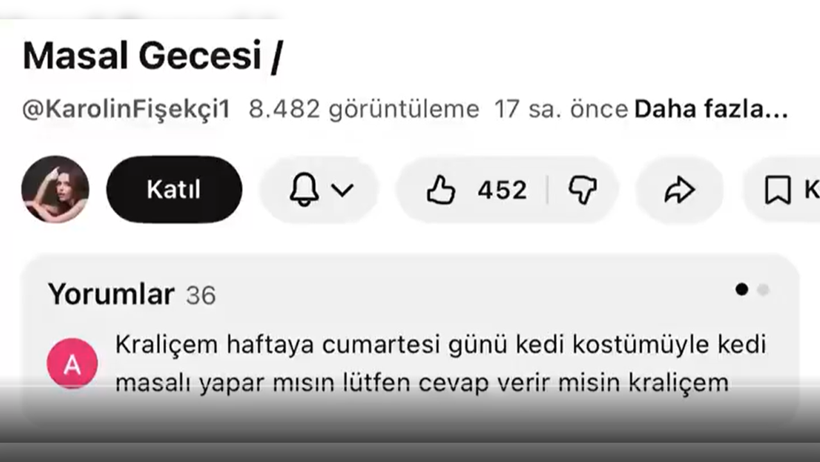
Task: Tap the '8.482 görüntüleme' view count
Action: 363,109
